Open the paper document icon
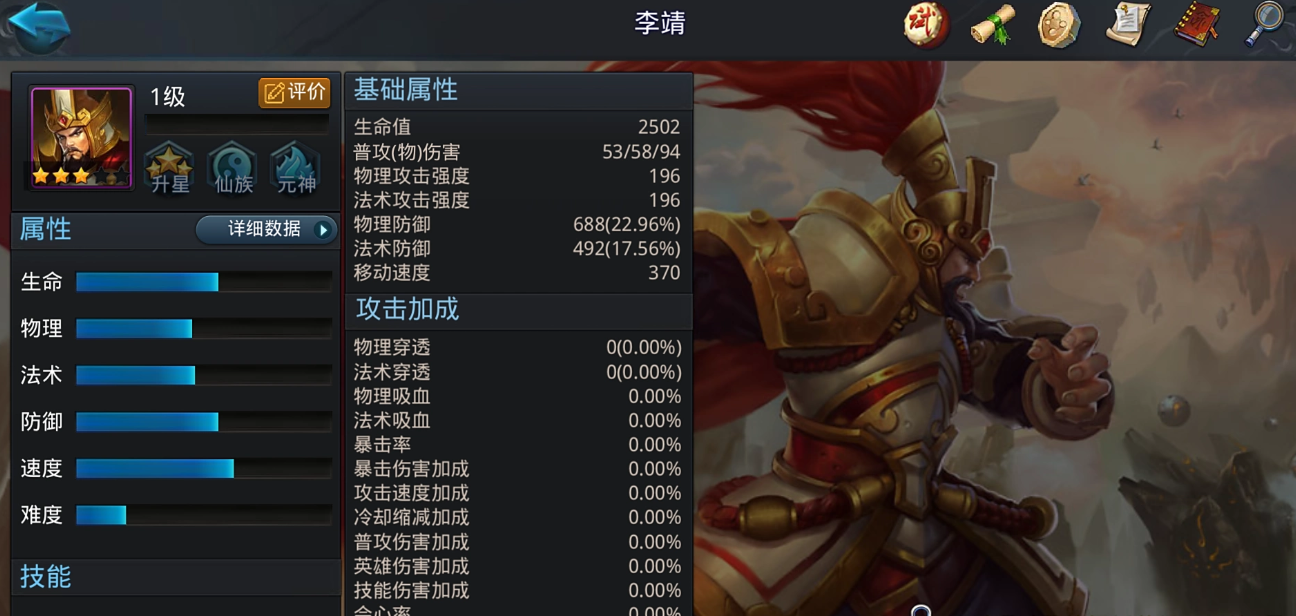 point(1127,25)
